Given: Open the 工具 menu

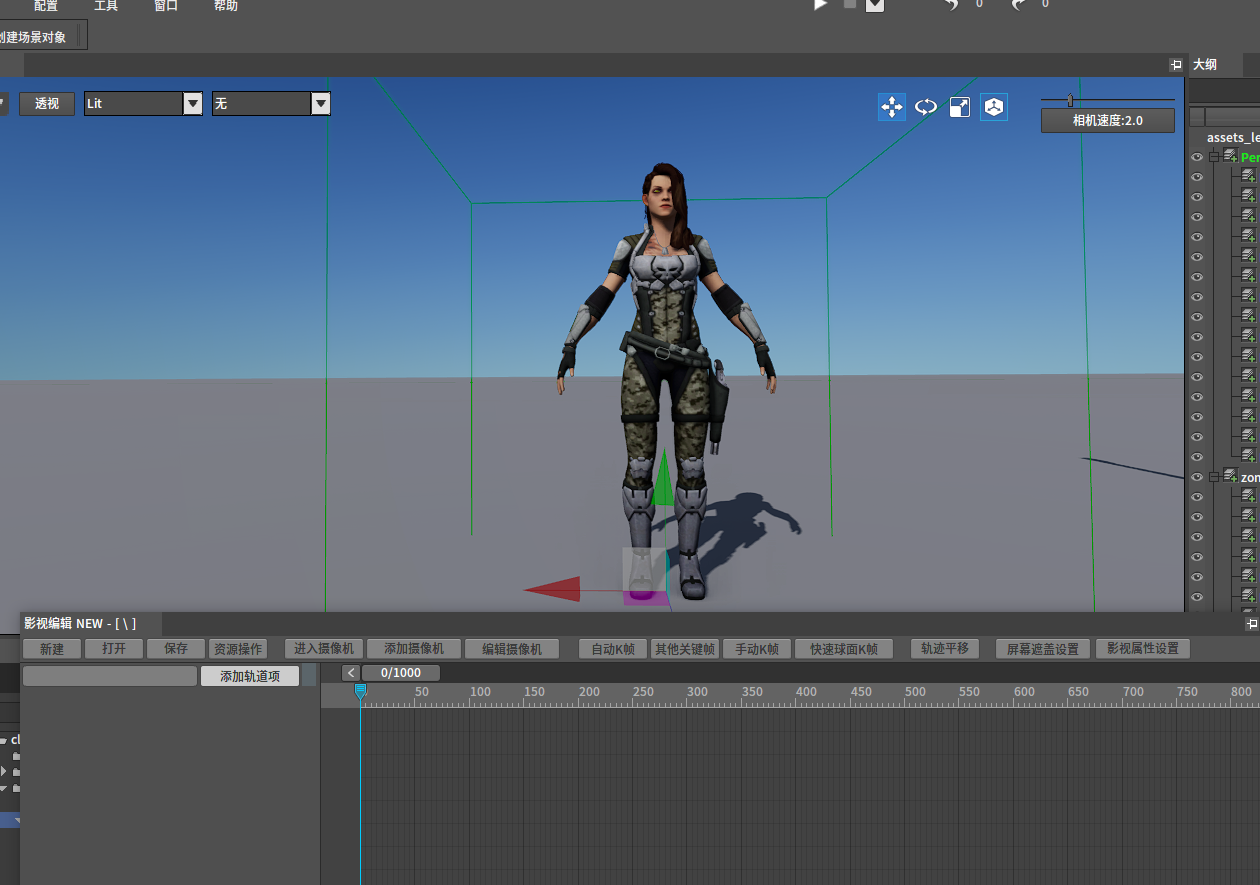Looking at the screenshot, I should click(106, 6).
